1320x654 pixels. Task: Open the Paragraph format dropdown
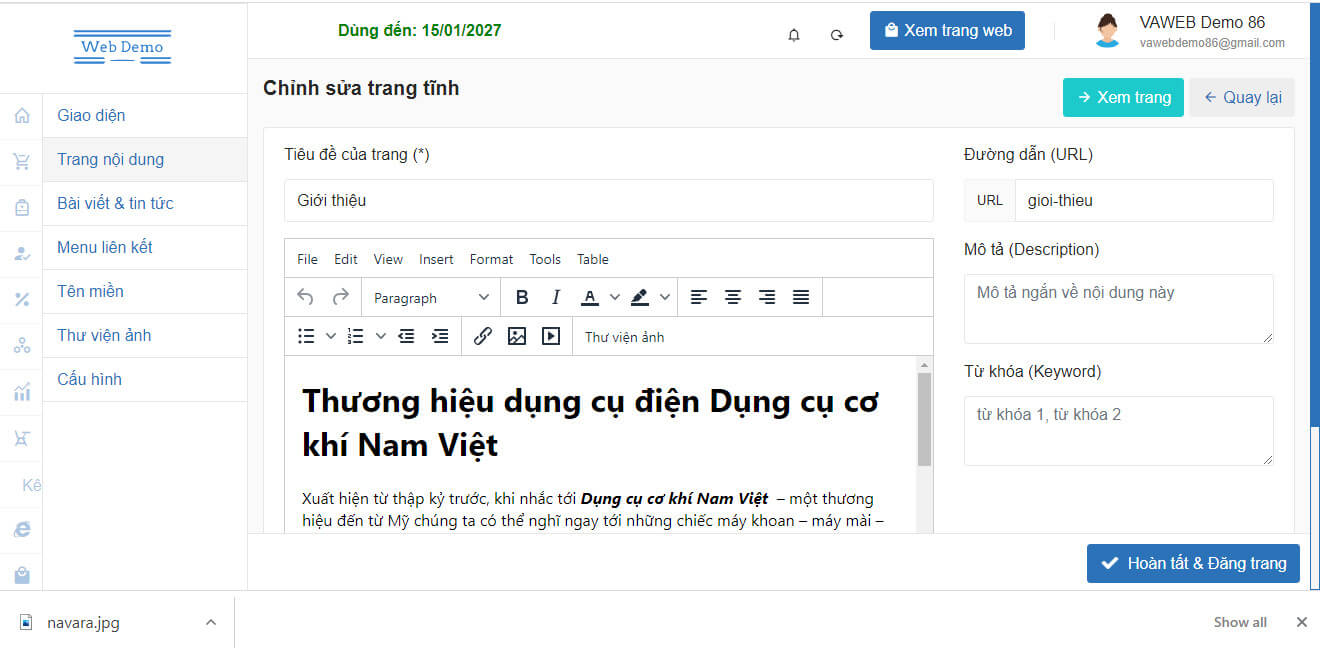(x=431, y=298)
